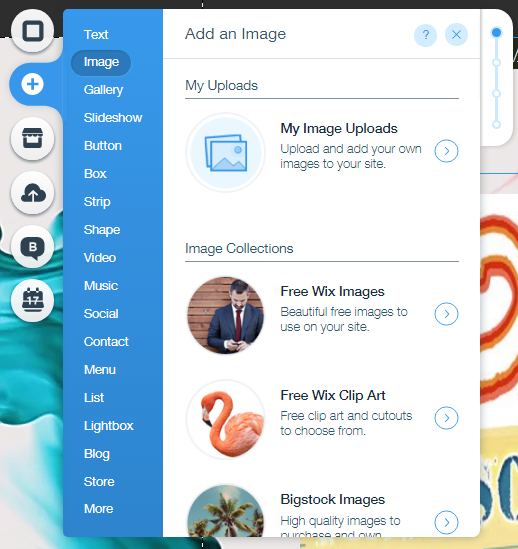Open the Background panel square icon
The height and width of the screenshot is (549, 518).
coord(33,31)
